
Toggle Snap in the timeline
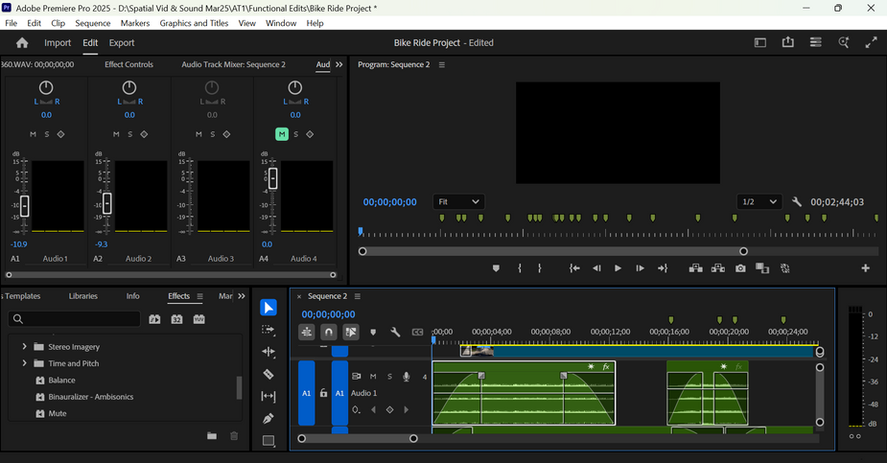point(328,332)
